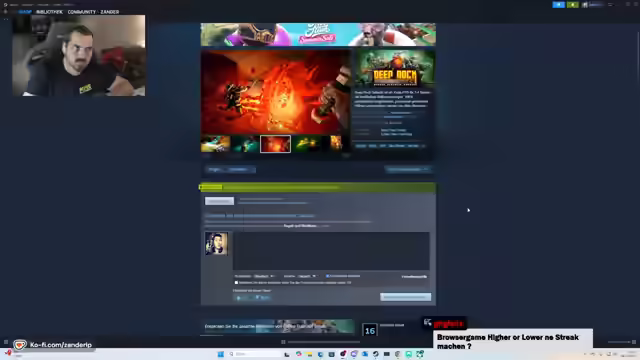Viewport: 640px width, 360px height.
Task: Open the review language dropdown
Action: pyautogui.click(x=307, y=276)
